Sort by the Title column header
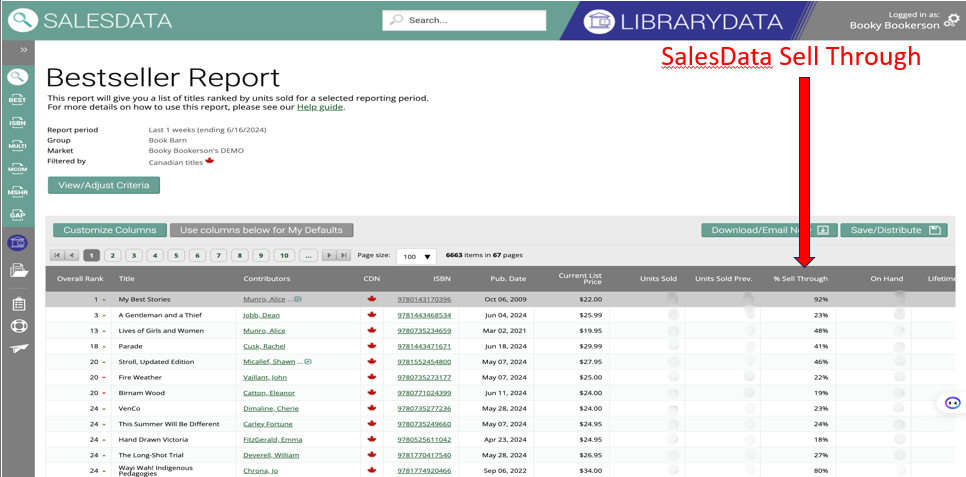 (126, 279)
